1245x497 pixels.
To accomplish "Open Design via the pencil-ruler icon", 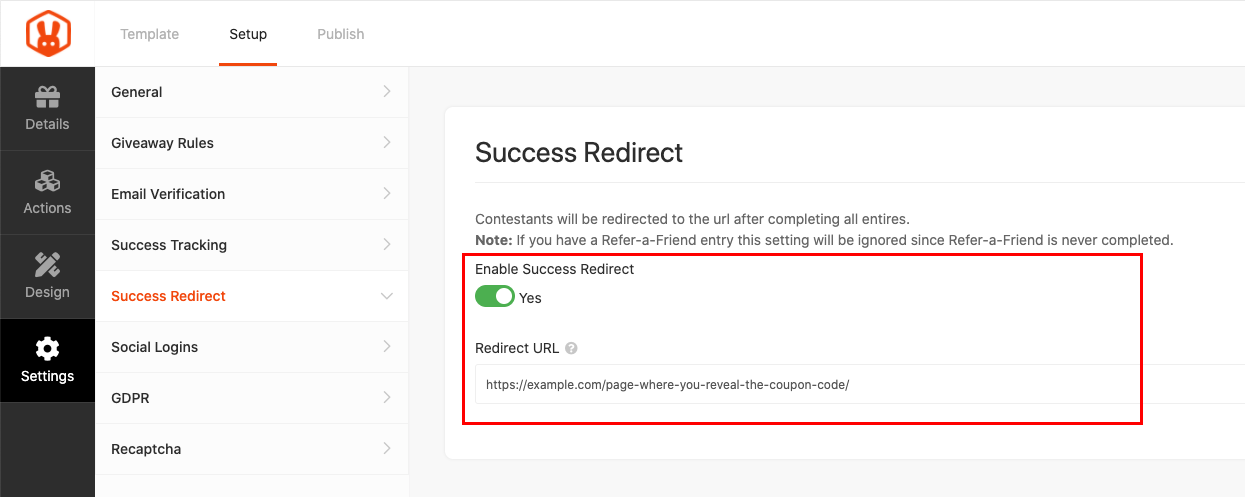I will click(47, 265).
